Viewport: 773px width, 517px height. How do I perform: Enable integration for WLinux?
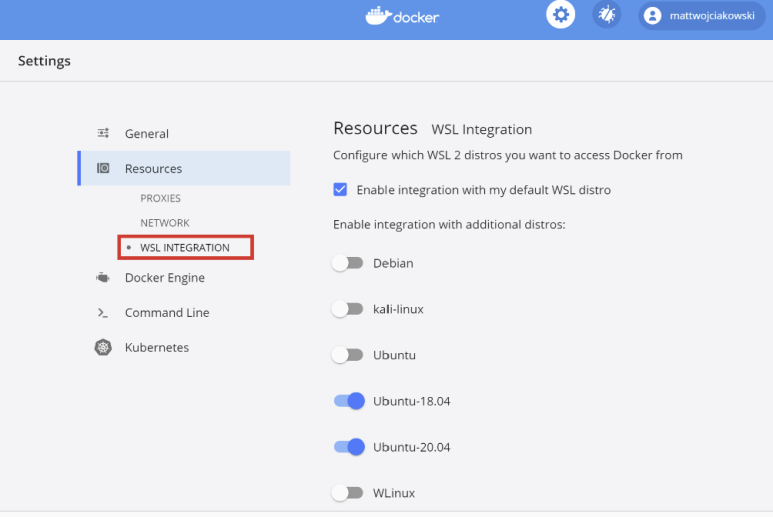click(x=348, y=492)
